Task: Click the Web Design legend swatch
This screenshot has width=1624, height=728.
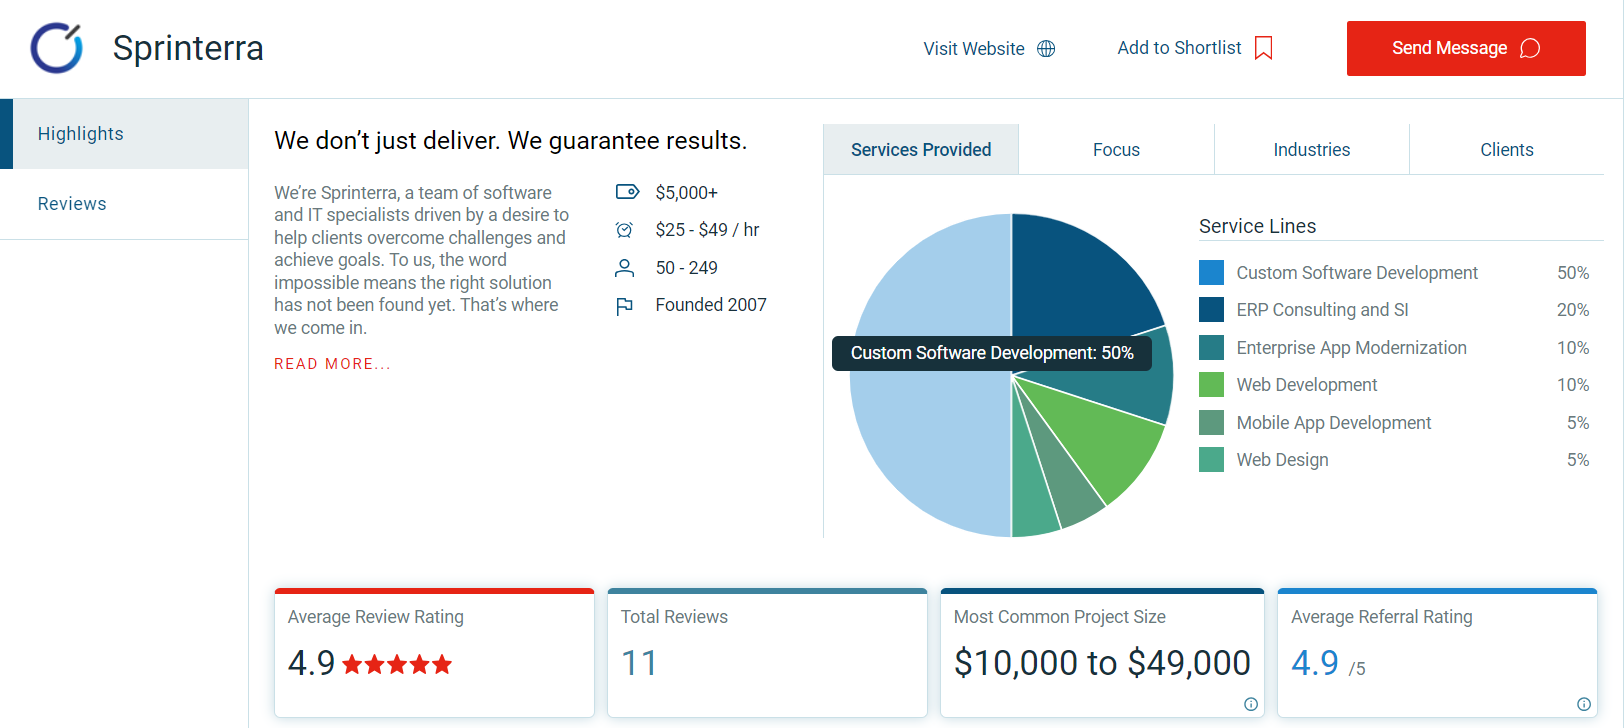Action: coord(1211,460)
